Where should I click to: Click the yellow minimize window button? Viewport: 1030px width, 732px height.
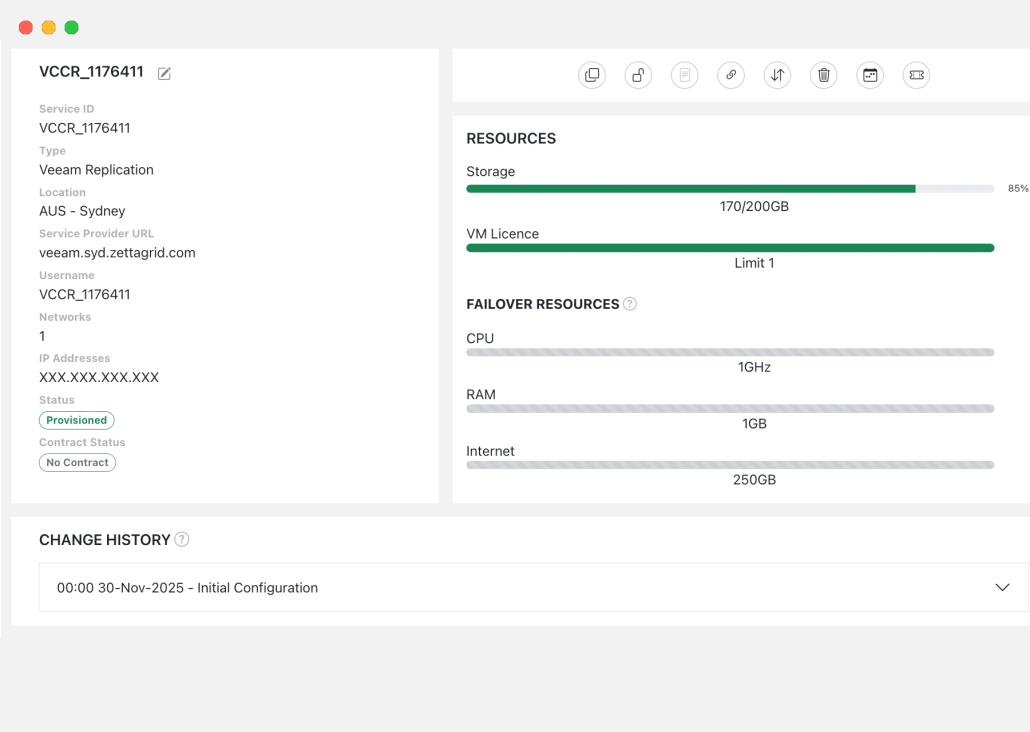[49, 28]
